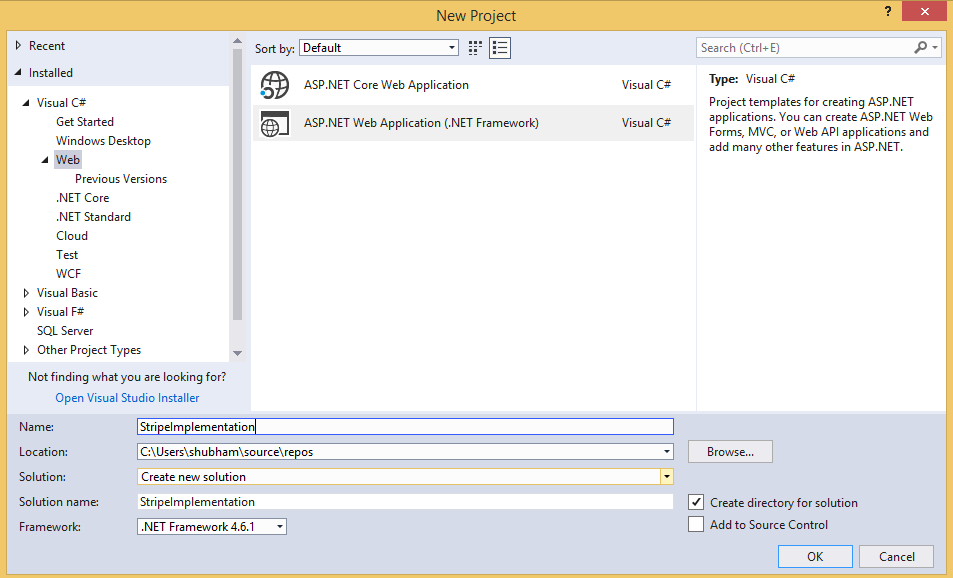This screenshot has height=578, width=953.
Task: Open the search options dropdown arrow
Action: coord(935,47)
